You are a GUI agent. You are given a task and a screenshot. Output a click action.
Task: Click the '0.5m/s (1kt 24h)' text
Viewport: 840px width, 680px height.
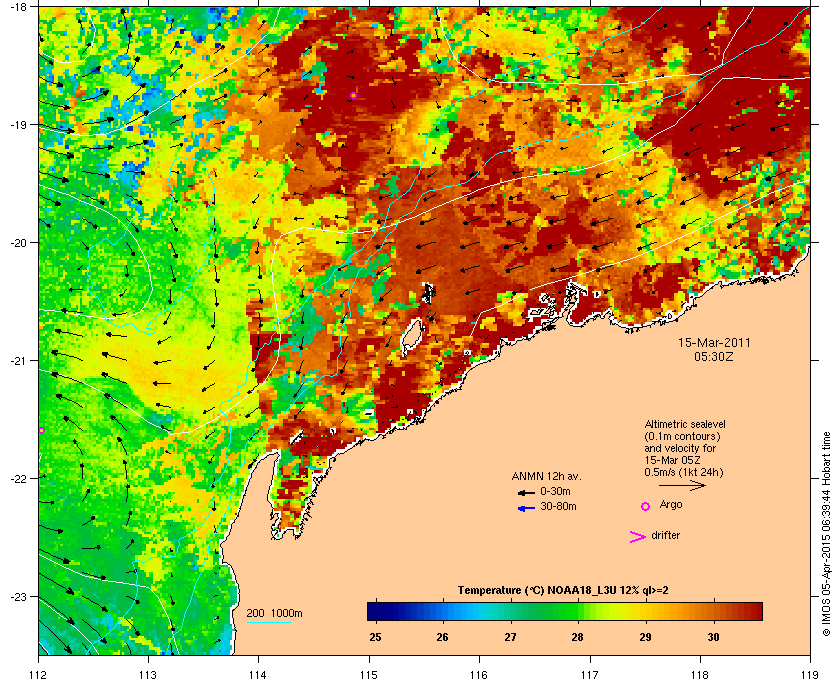(x=684, y=473)
